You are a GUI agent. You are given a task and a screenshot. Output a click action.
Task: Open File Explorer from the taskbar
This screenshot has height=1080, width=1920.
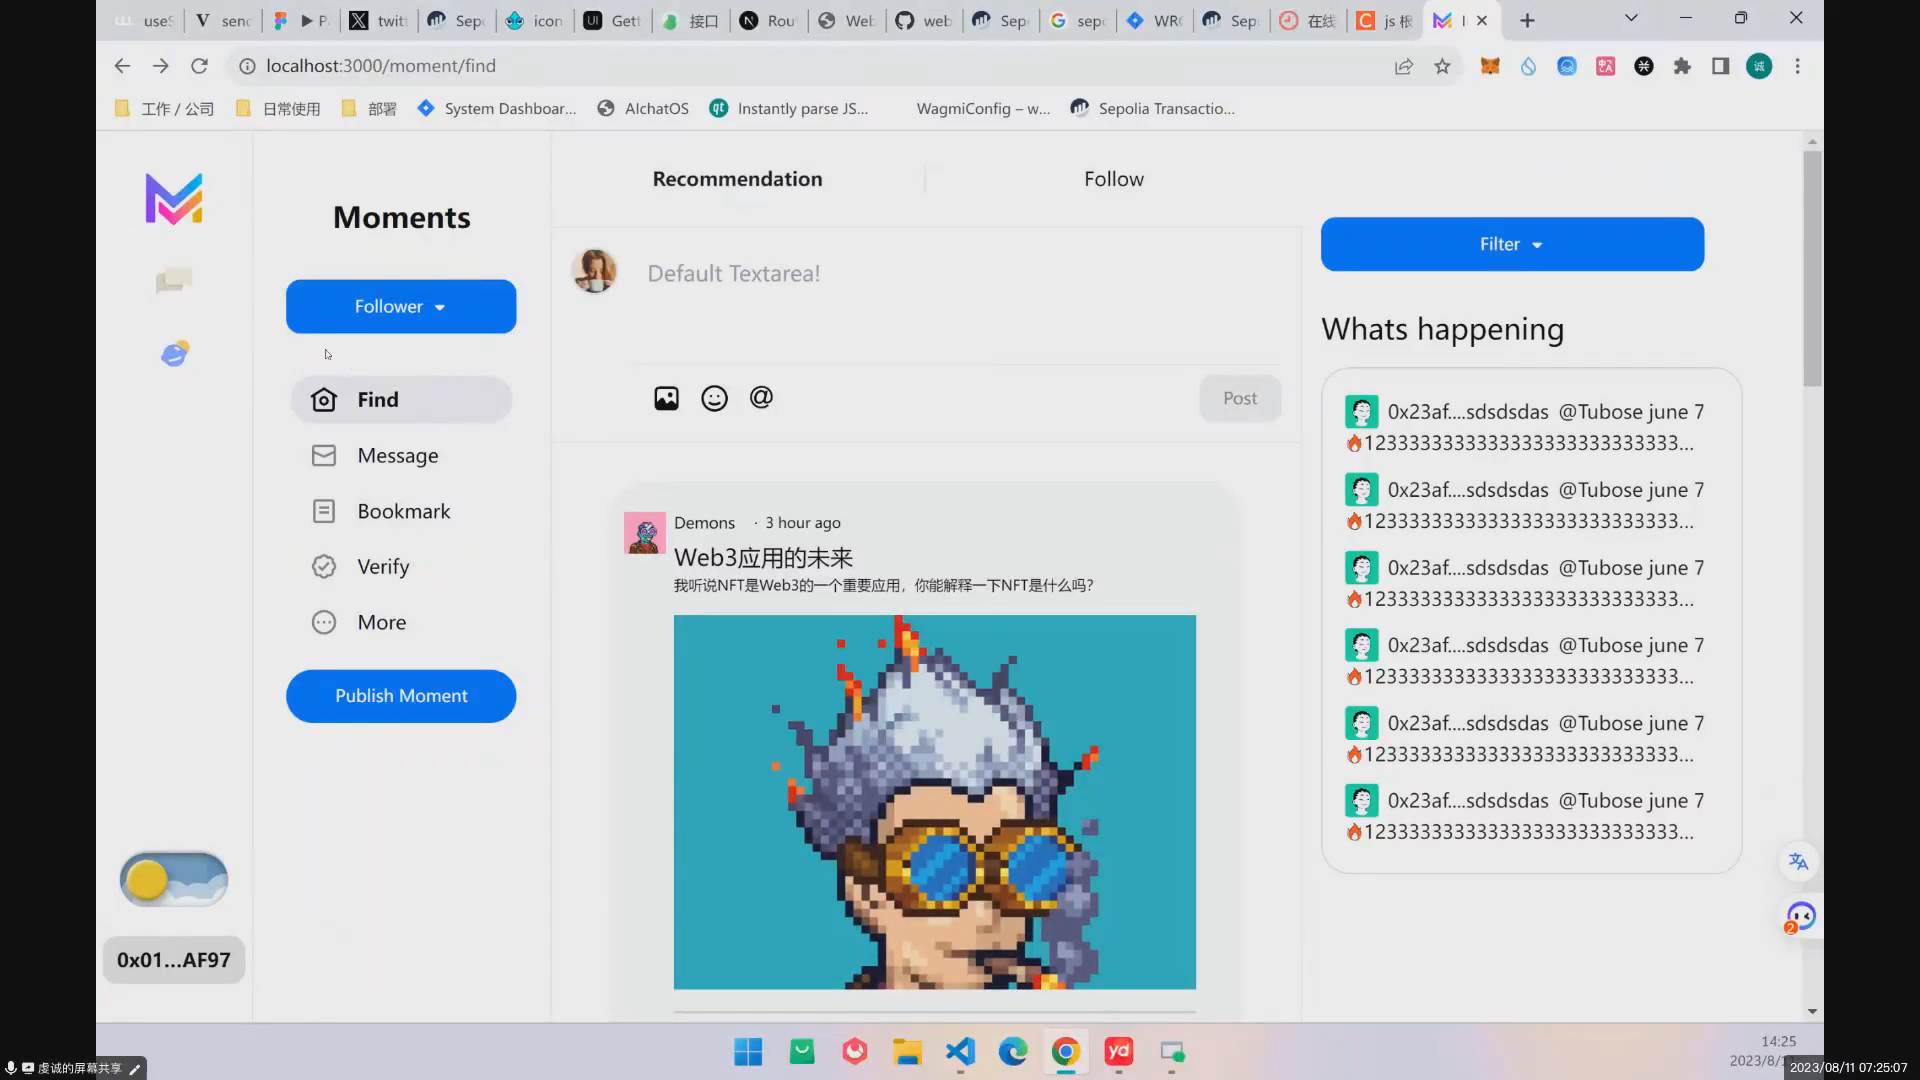tap(907, 1052)
